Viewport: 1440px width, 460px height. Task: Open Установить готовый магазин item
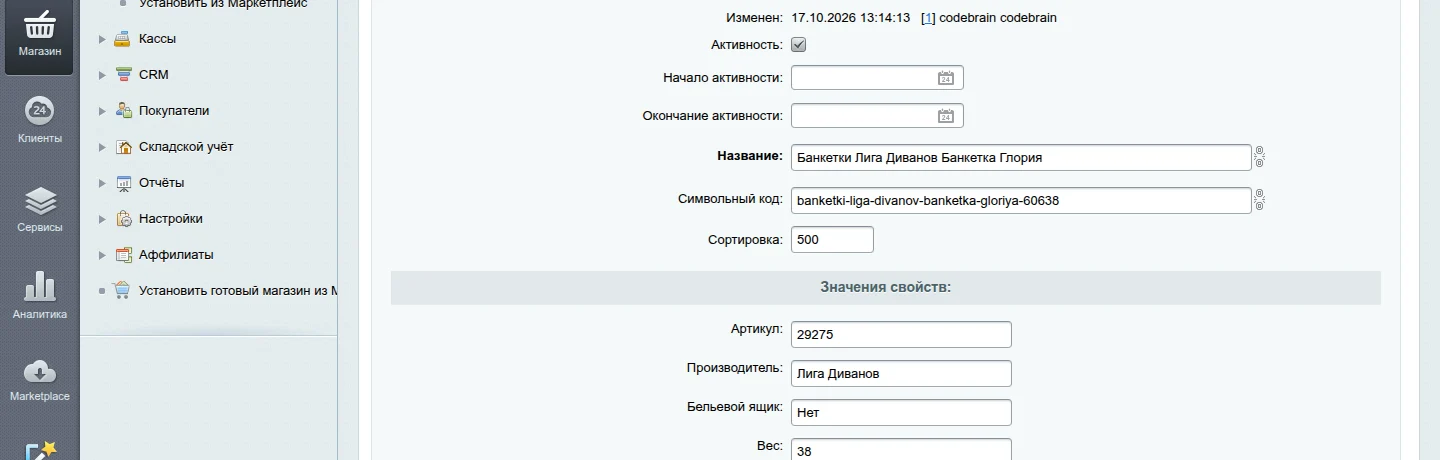tap(238, 291)
